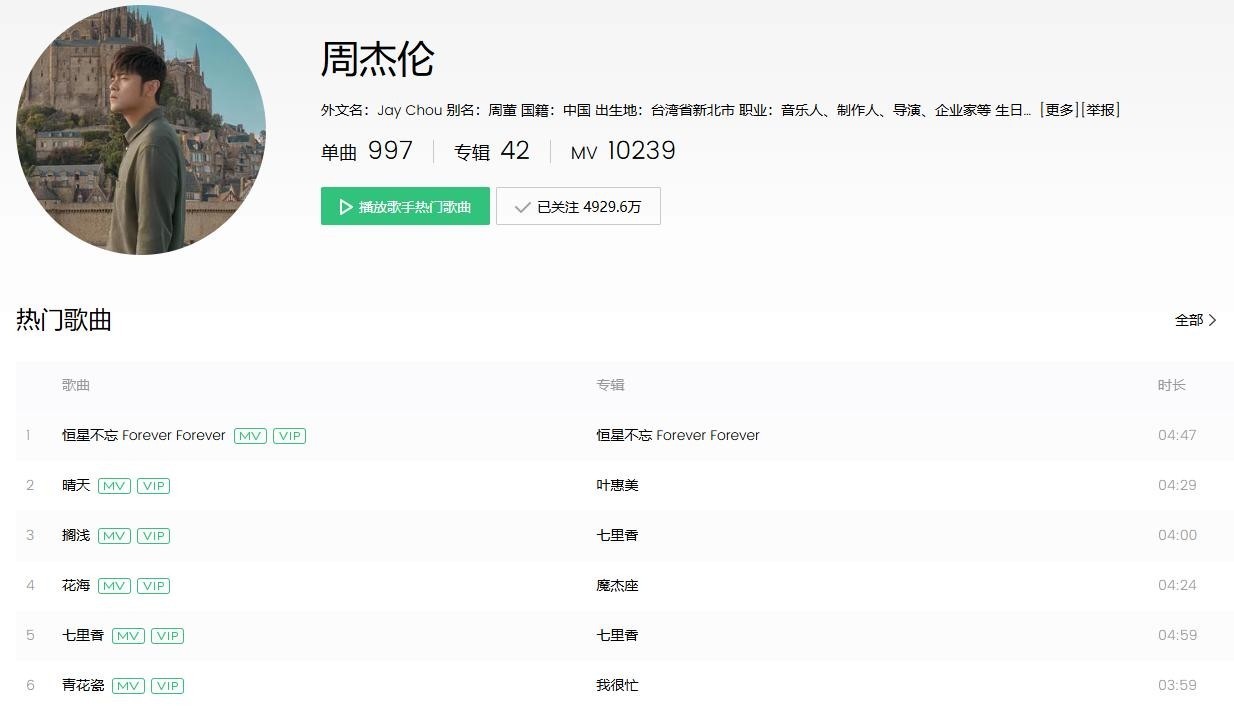Screen dimensions: 1234x706
Task: Open the MV badge for 七里香 song
Action: [x=128, y=636]
